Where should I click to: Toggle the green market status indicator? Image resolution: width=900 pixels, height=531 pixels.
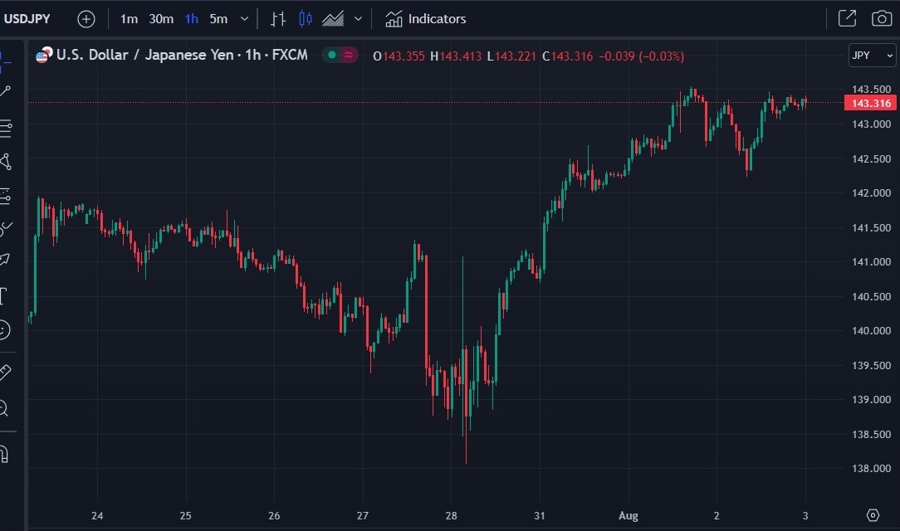[331, 55]
